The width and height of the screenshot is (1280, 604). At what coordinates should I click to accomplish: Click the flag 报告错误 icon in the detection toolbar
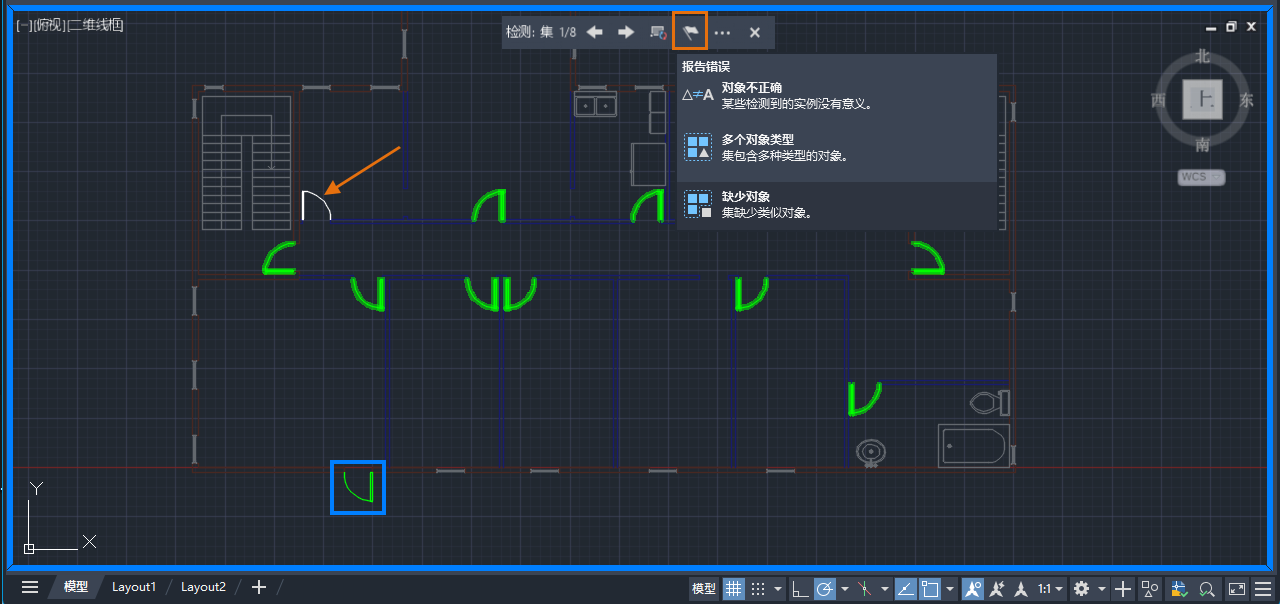tap(690, 31)
